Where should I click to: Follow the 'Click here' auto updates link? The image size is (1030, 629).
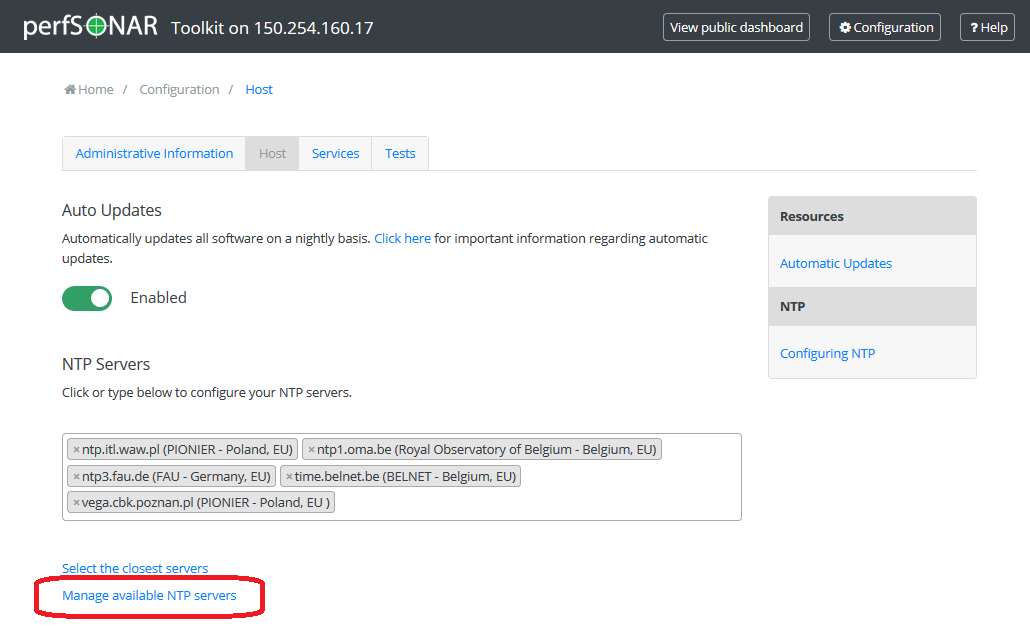403,238
